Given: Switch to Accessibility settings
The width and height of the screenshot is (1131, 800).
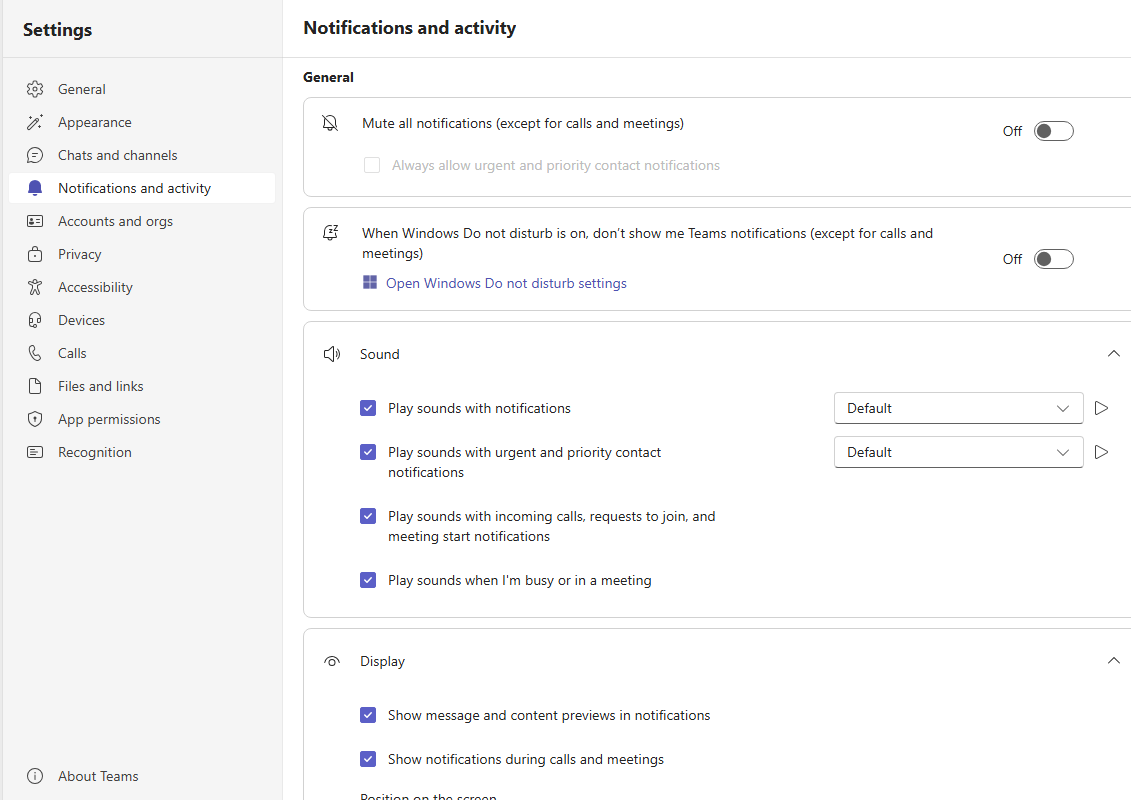Looking at the screenshot, I should pyautogui.click(x=94, y=286).
